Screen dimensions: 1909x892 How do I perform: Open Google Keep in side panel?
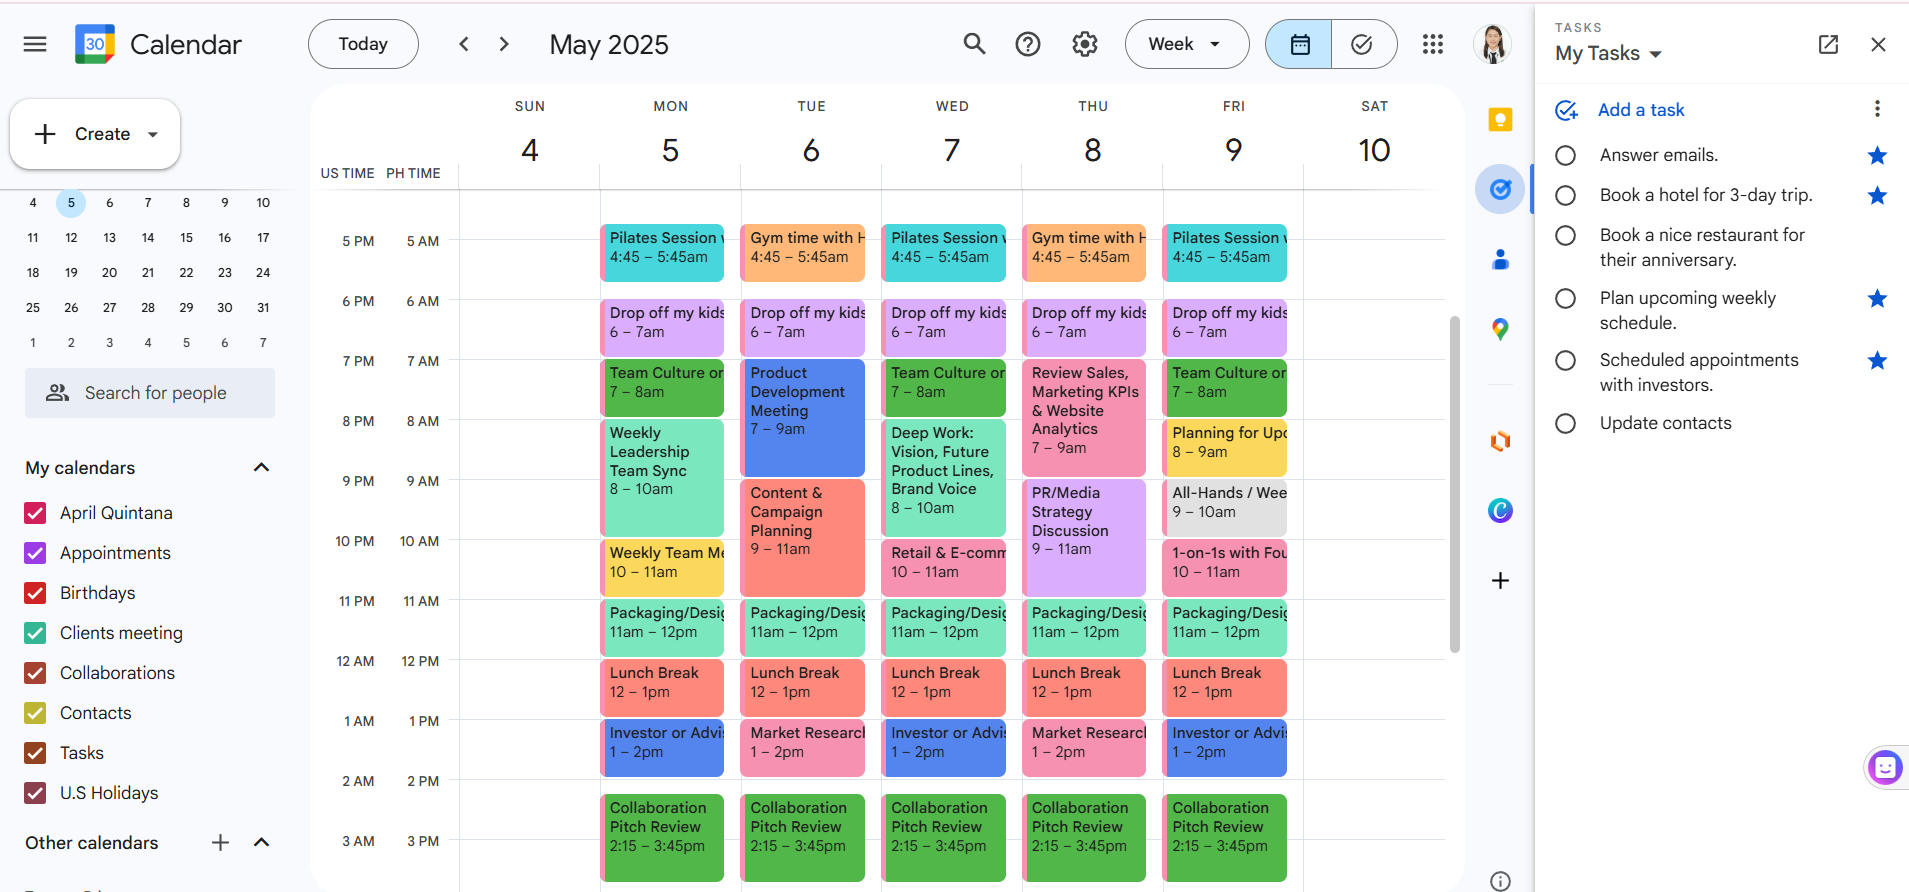pyautogui.click(x=1500, y=120)
